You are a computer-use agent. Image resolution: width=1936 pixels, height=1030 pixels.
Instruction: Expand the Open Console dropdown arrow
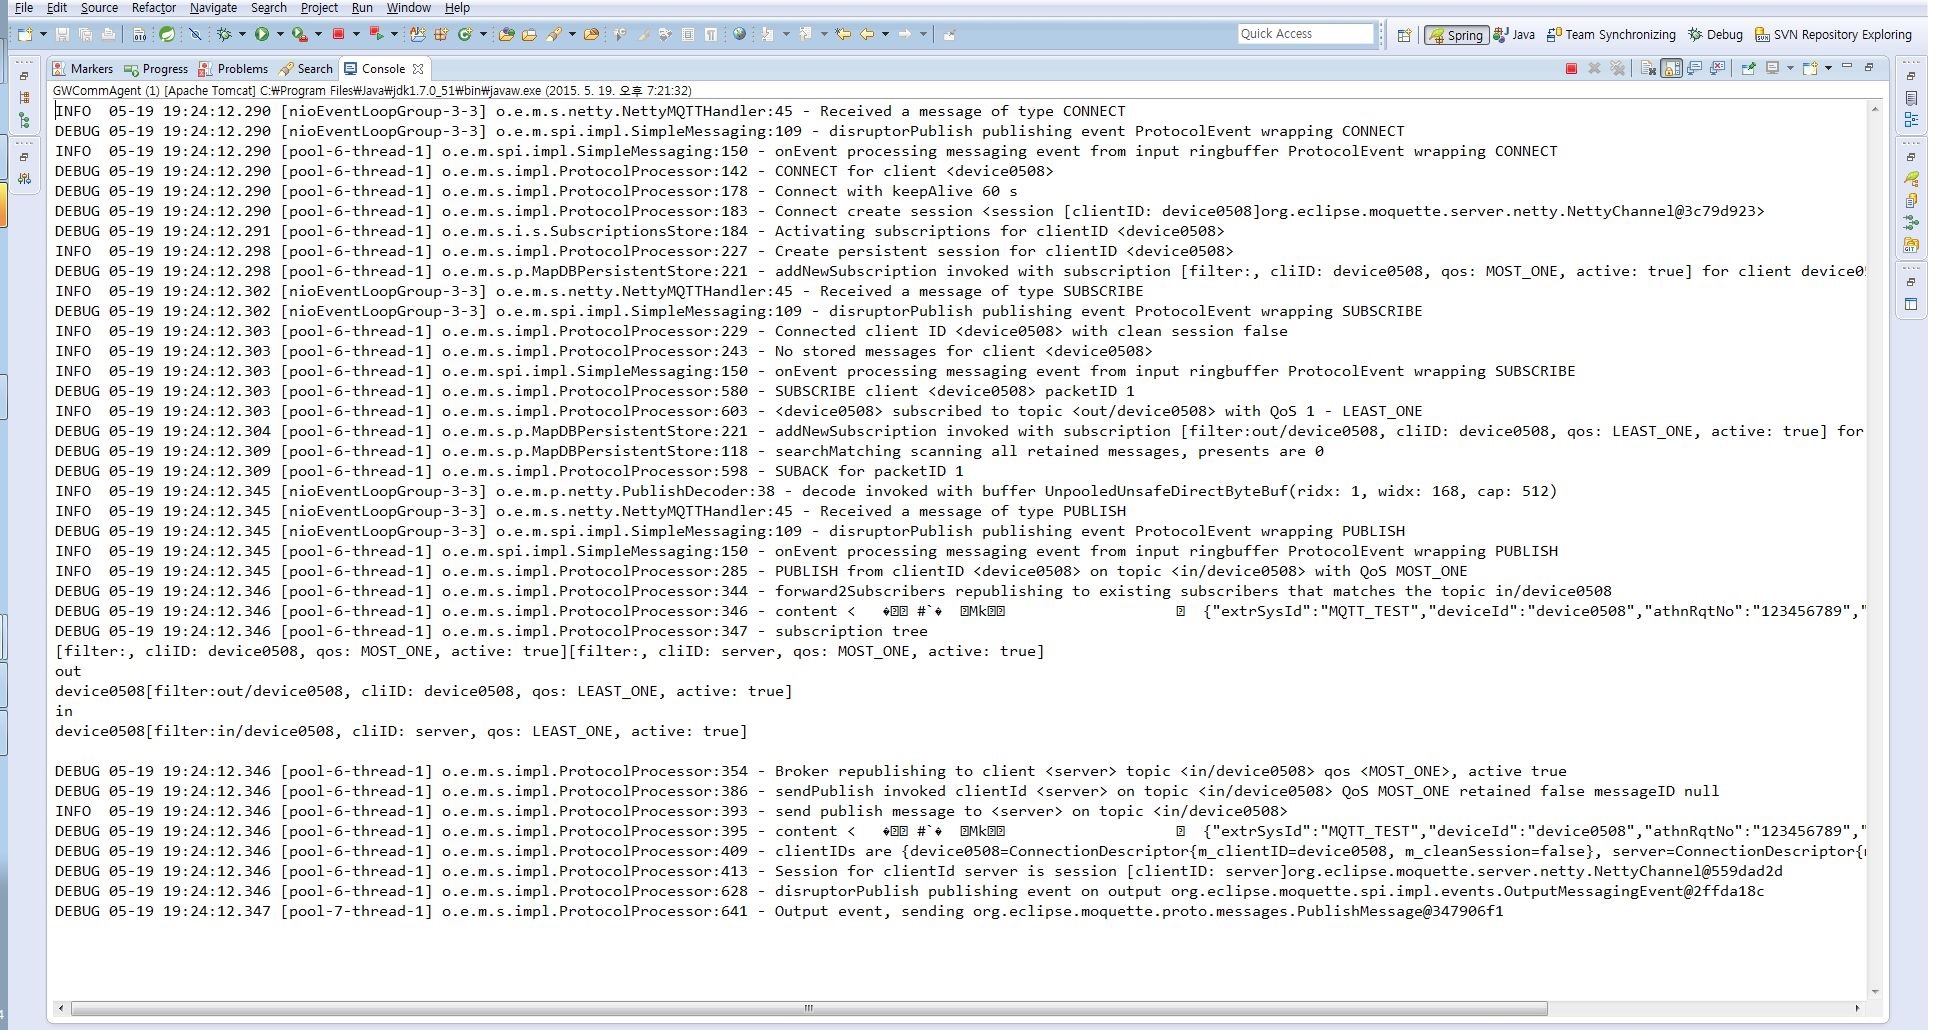click(1828, 69)
